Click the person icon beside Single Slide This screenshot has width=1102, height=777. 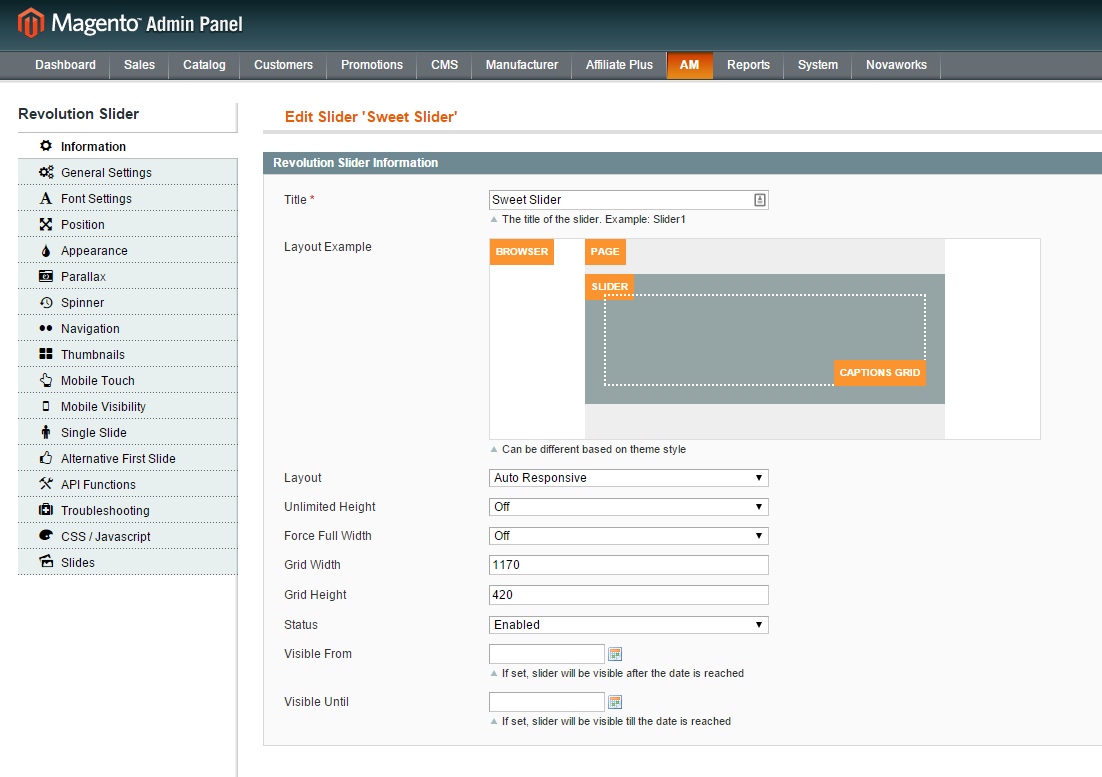pos(46,432)
